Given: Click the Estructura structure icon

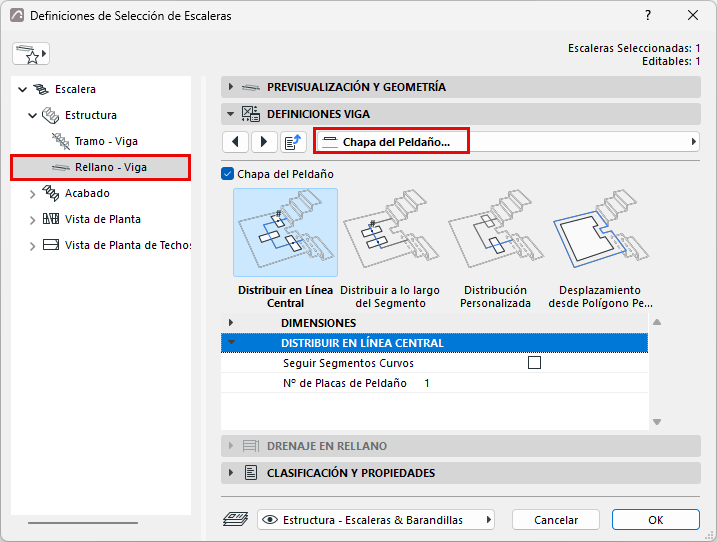Looking at the screenshot, I should click(x=50, y=115).
